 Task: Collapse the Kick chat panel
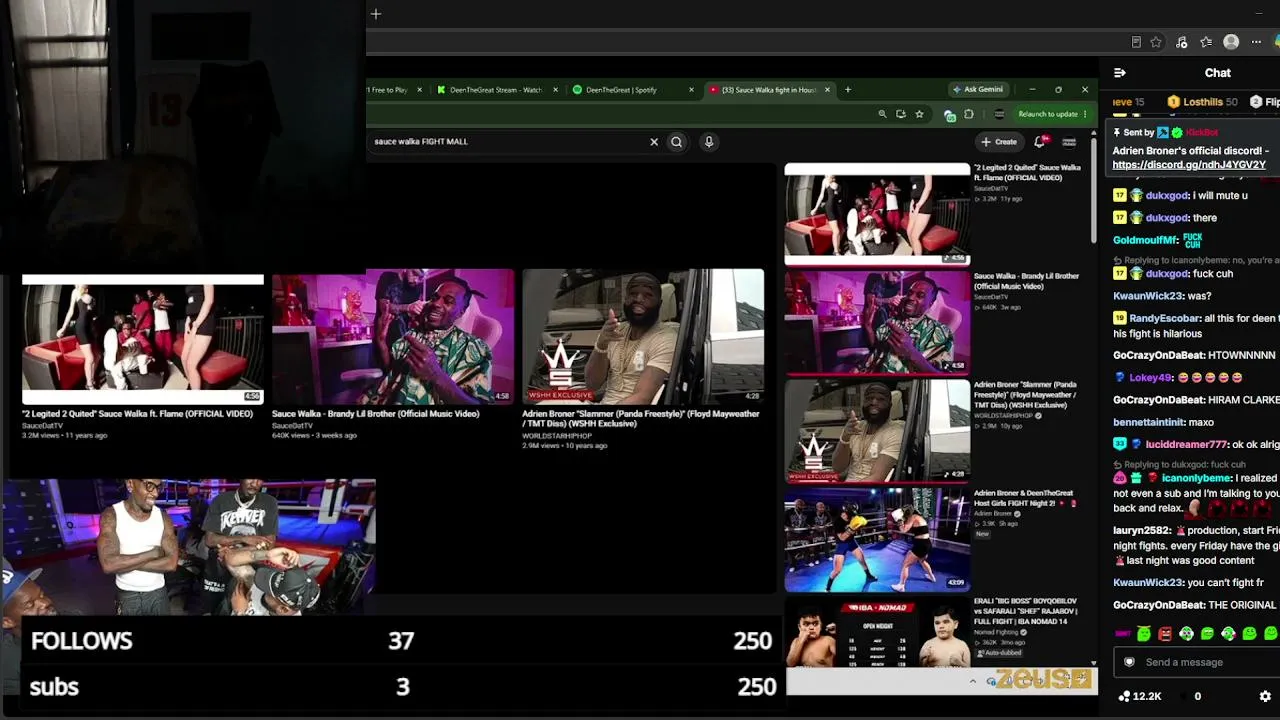tap(1120, 73)
